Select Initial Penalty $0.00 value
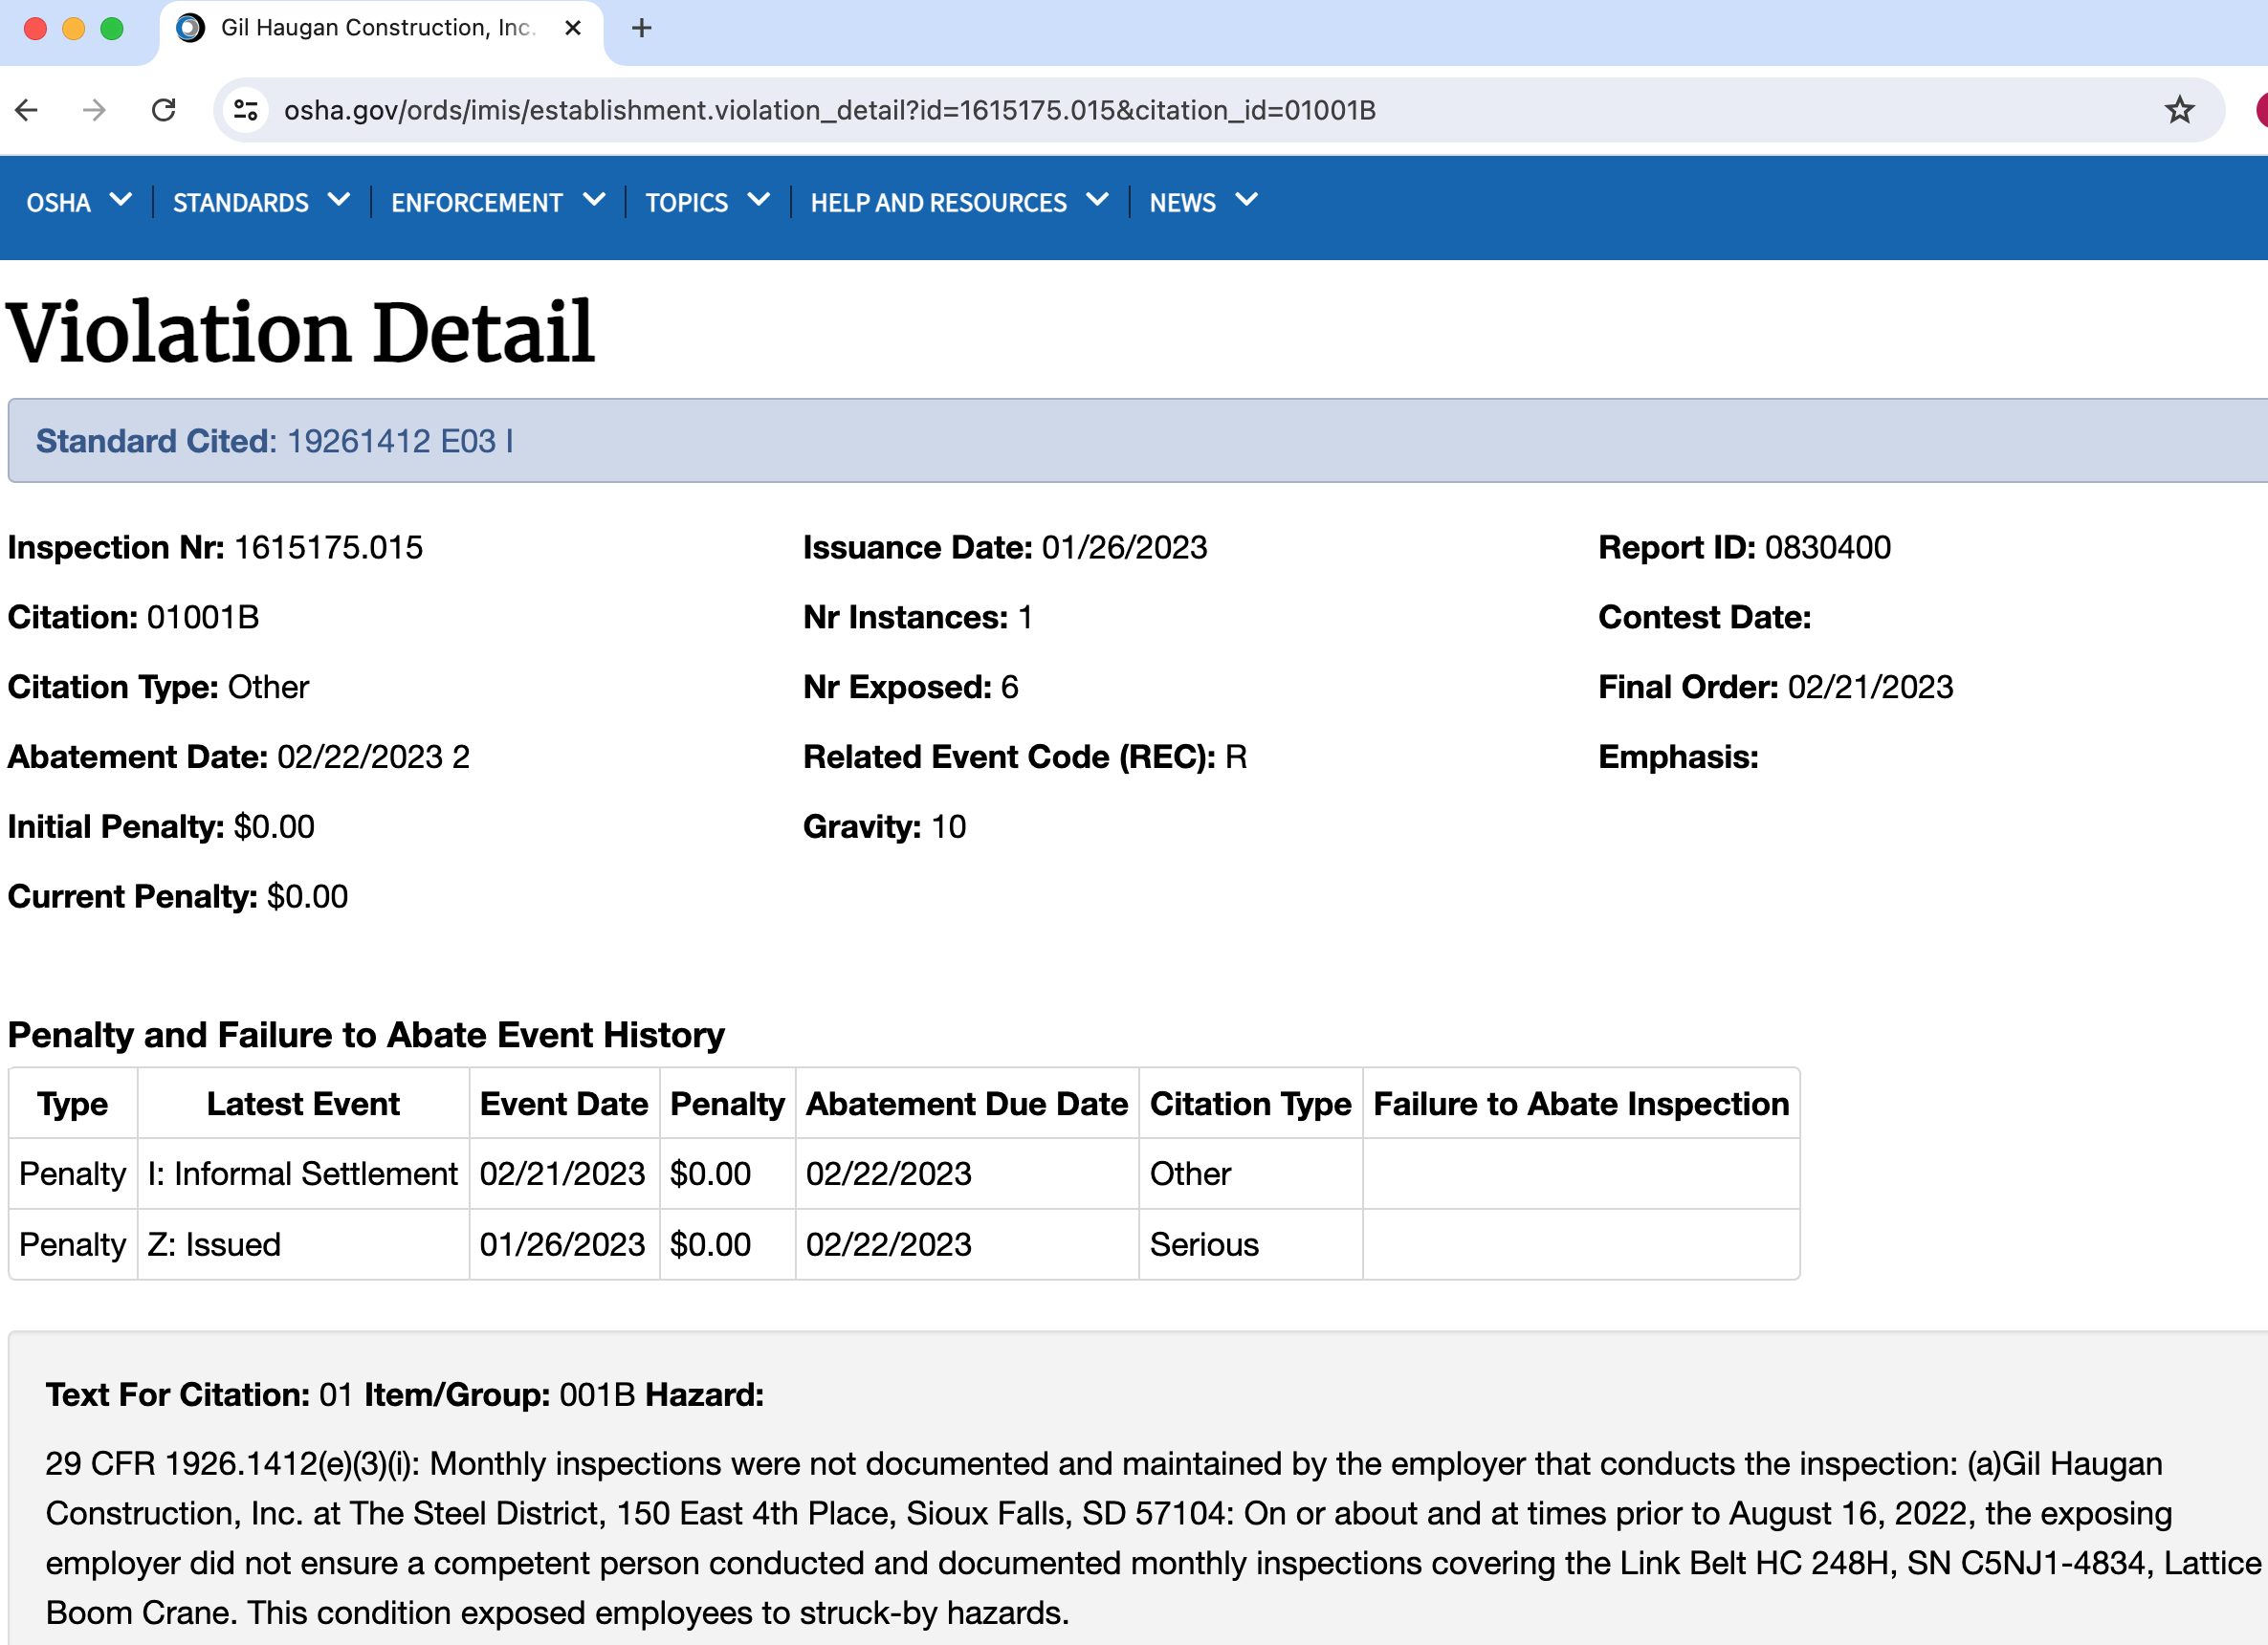Screen dimensions: 2268x1645 coord(274,828)
